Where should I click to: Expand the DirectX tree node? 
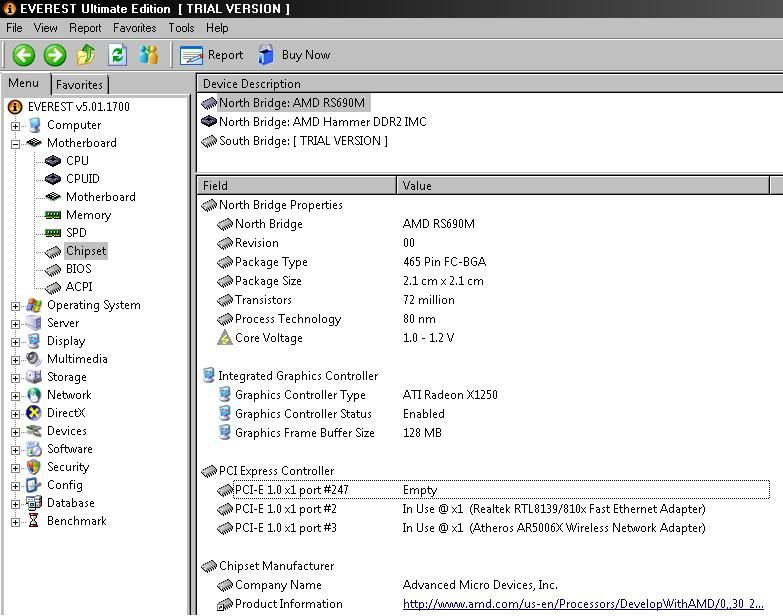pyautogui.click(x=15, y=414)
